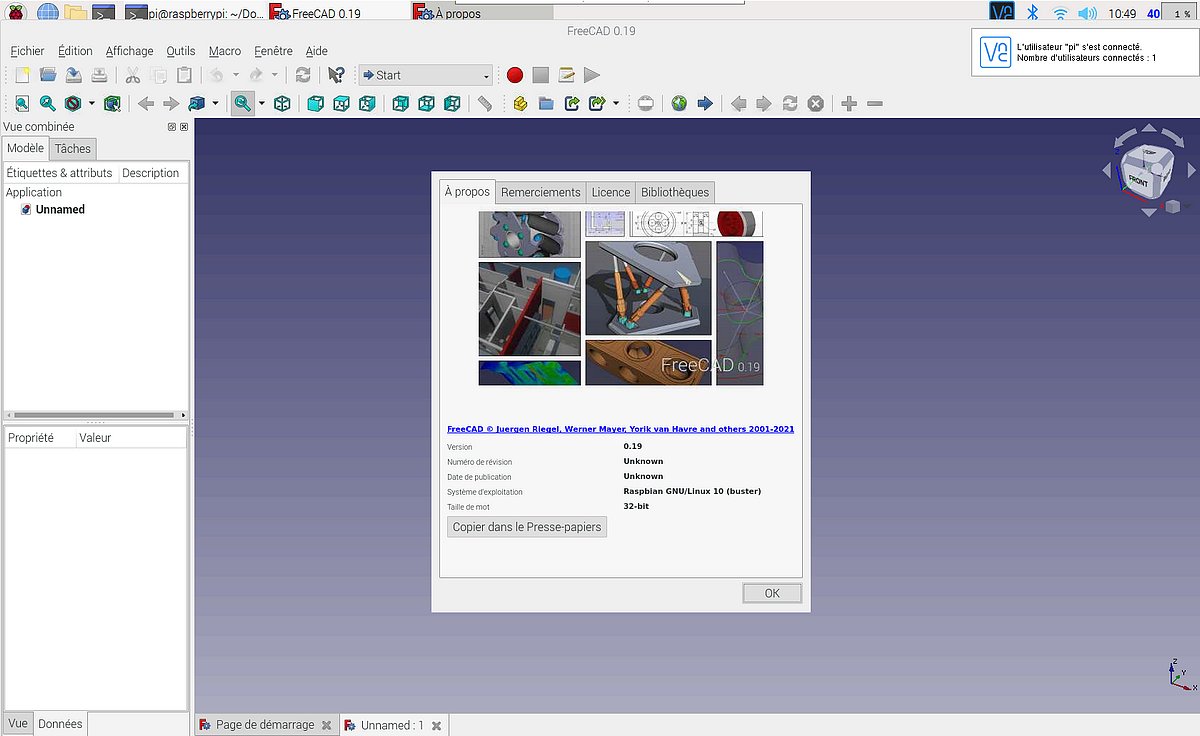Viewport: 1200px width, 736px height.
Task: Click the model tree horizontal scrollbar
Action: pyautogui.click(x=95, y=415)
